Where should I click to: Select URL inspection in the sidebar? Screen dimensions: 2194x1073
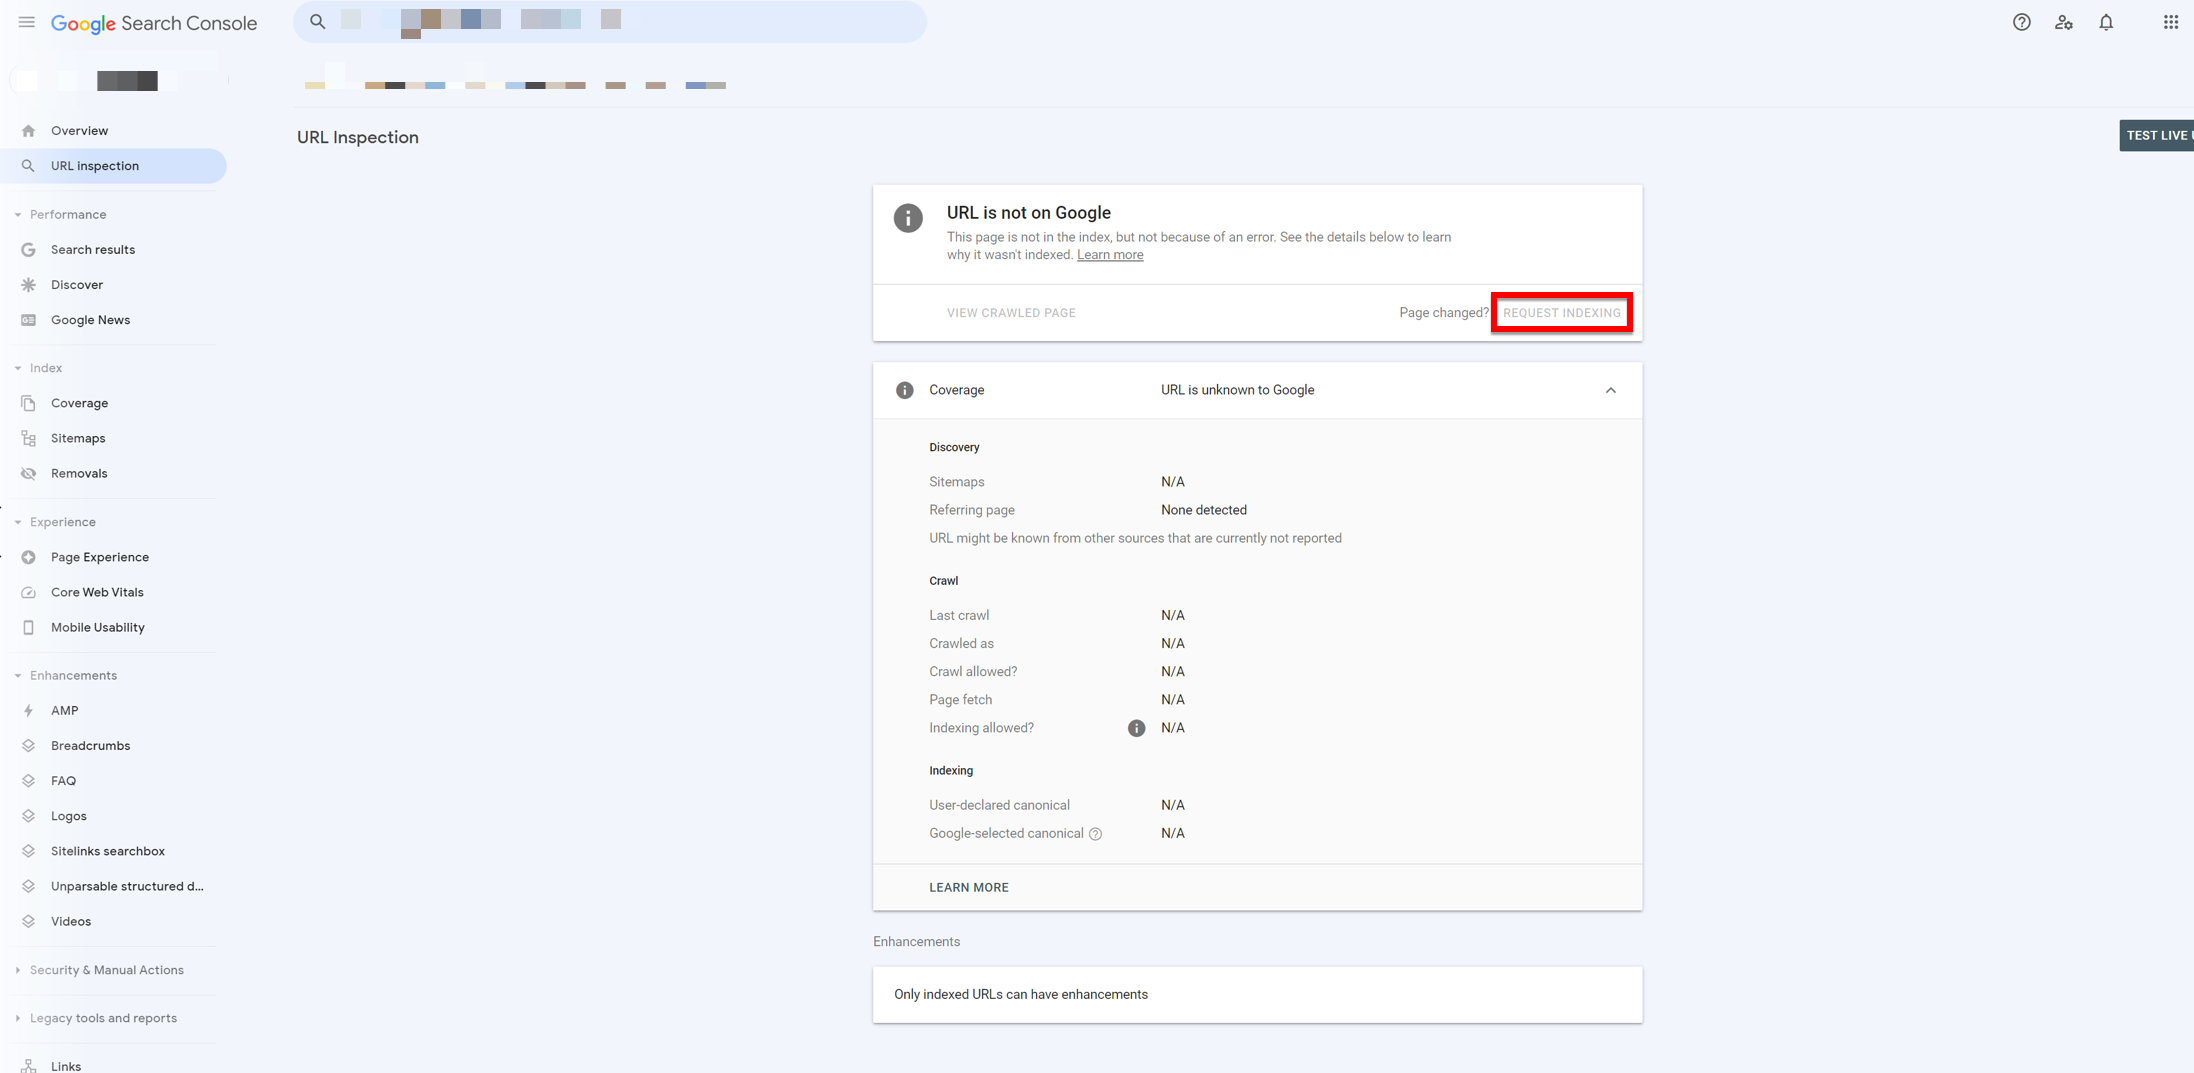(95, 165)
